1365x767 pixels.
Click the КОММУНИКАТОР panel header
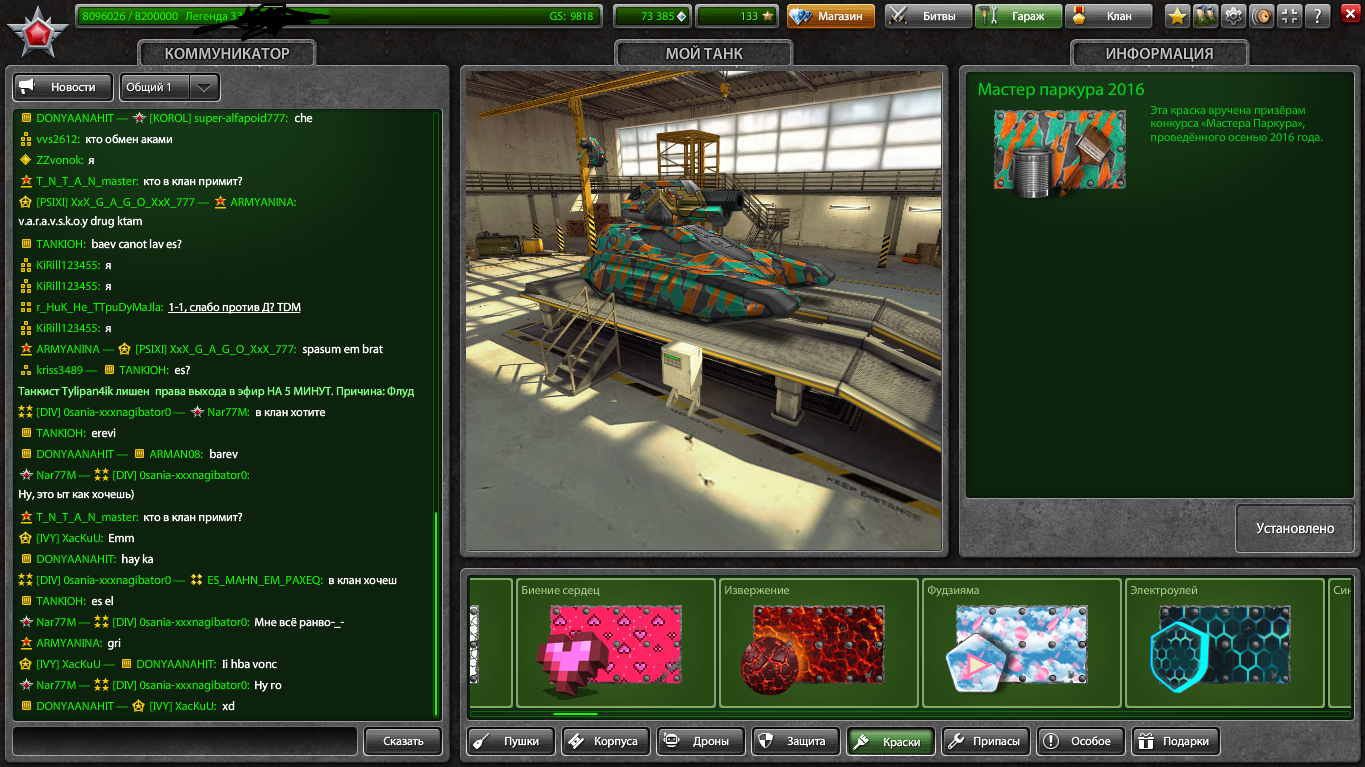pos(227,54)
